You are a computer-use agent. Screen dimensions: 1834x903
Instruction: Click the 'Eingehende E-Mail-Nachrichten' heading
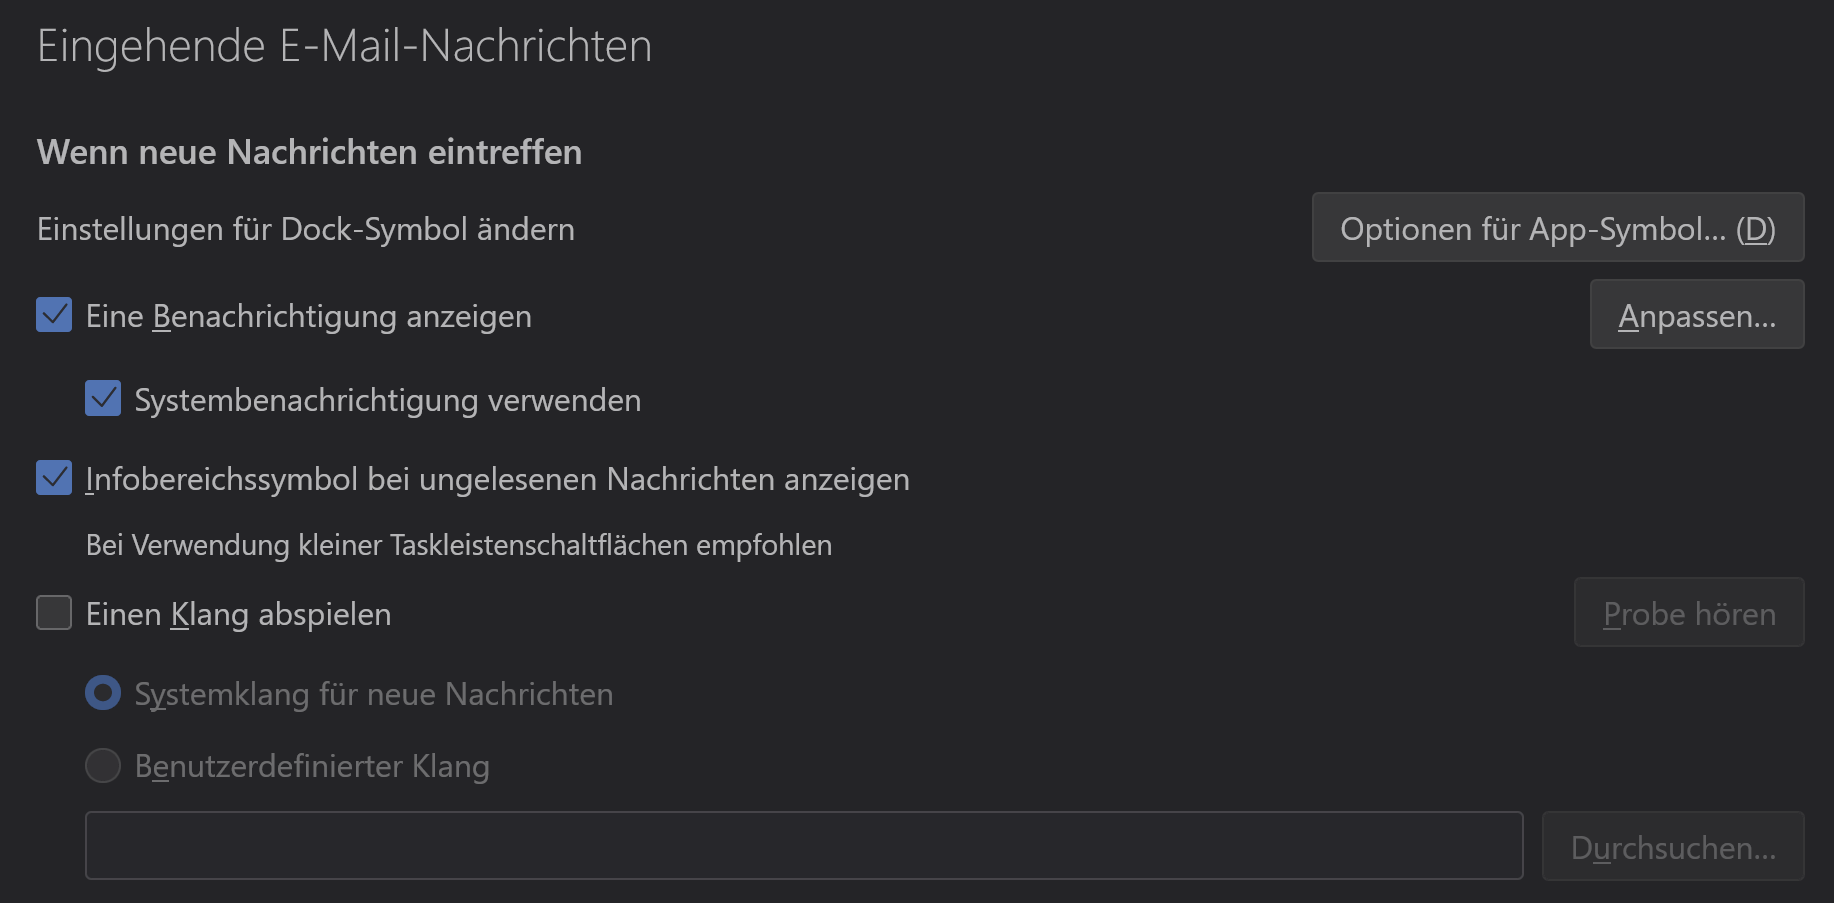344,46
